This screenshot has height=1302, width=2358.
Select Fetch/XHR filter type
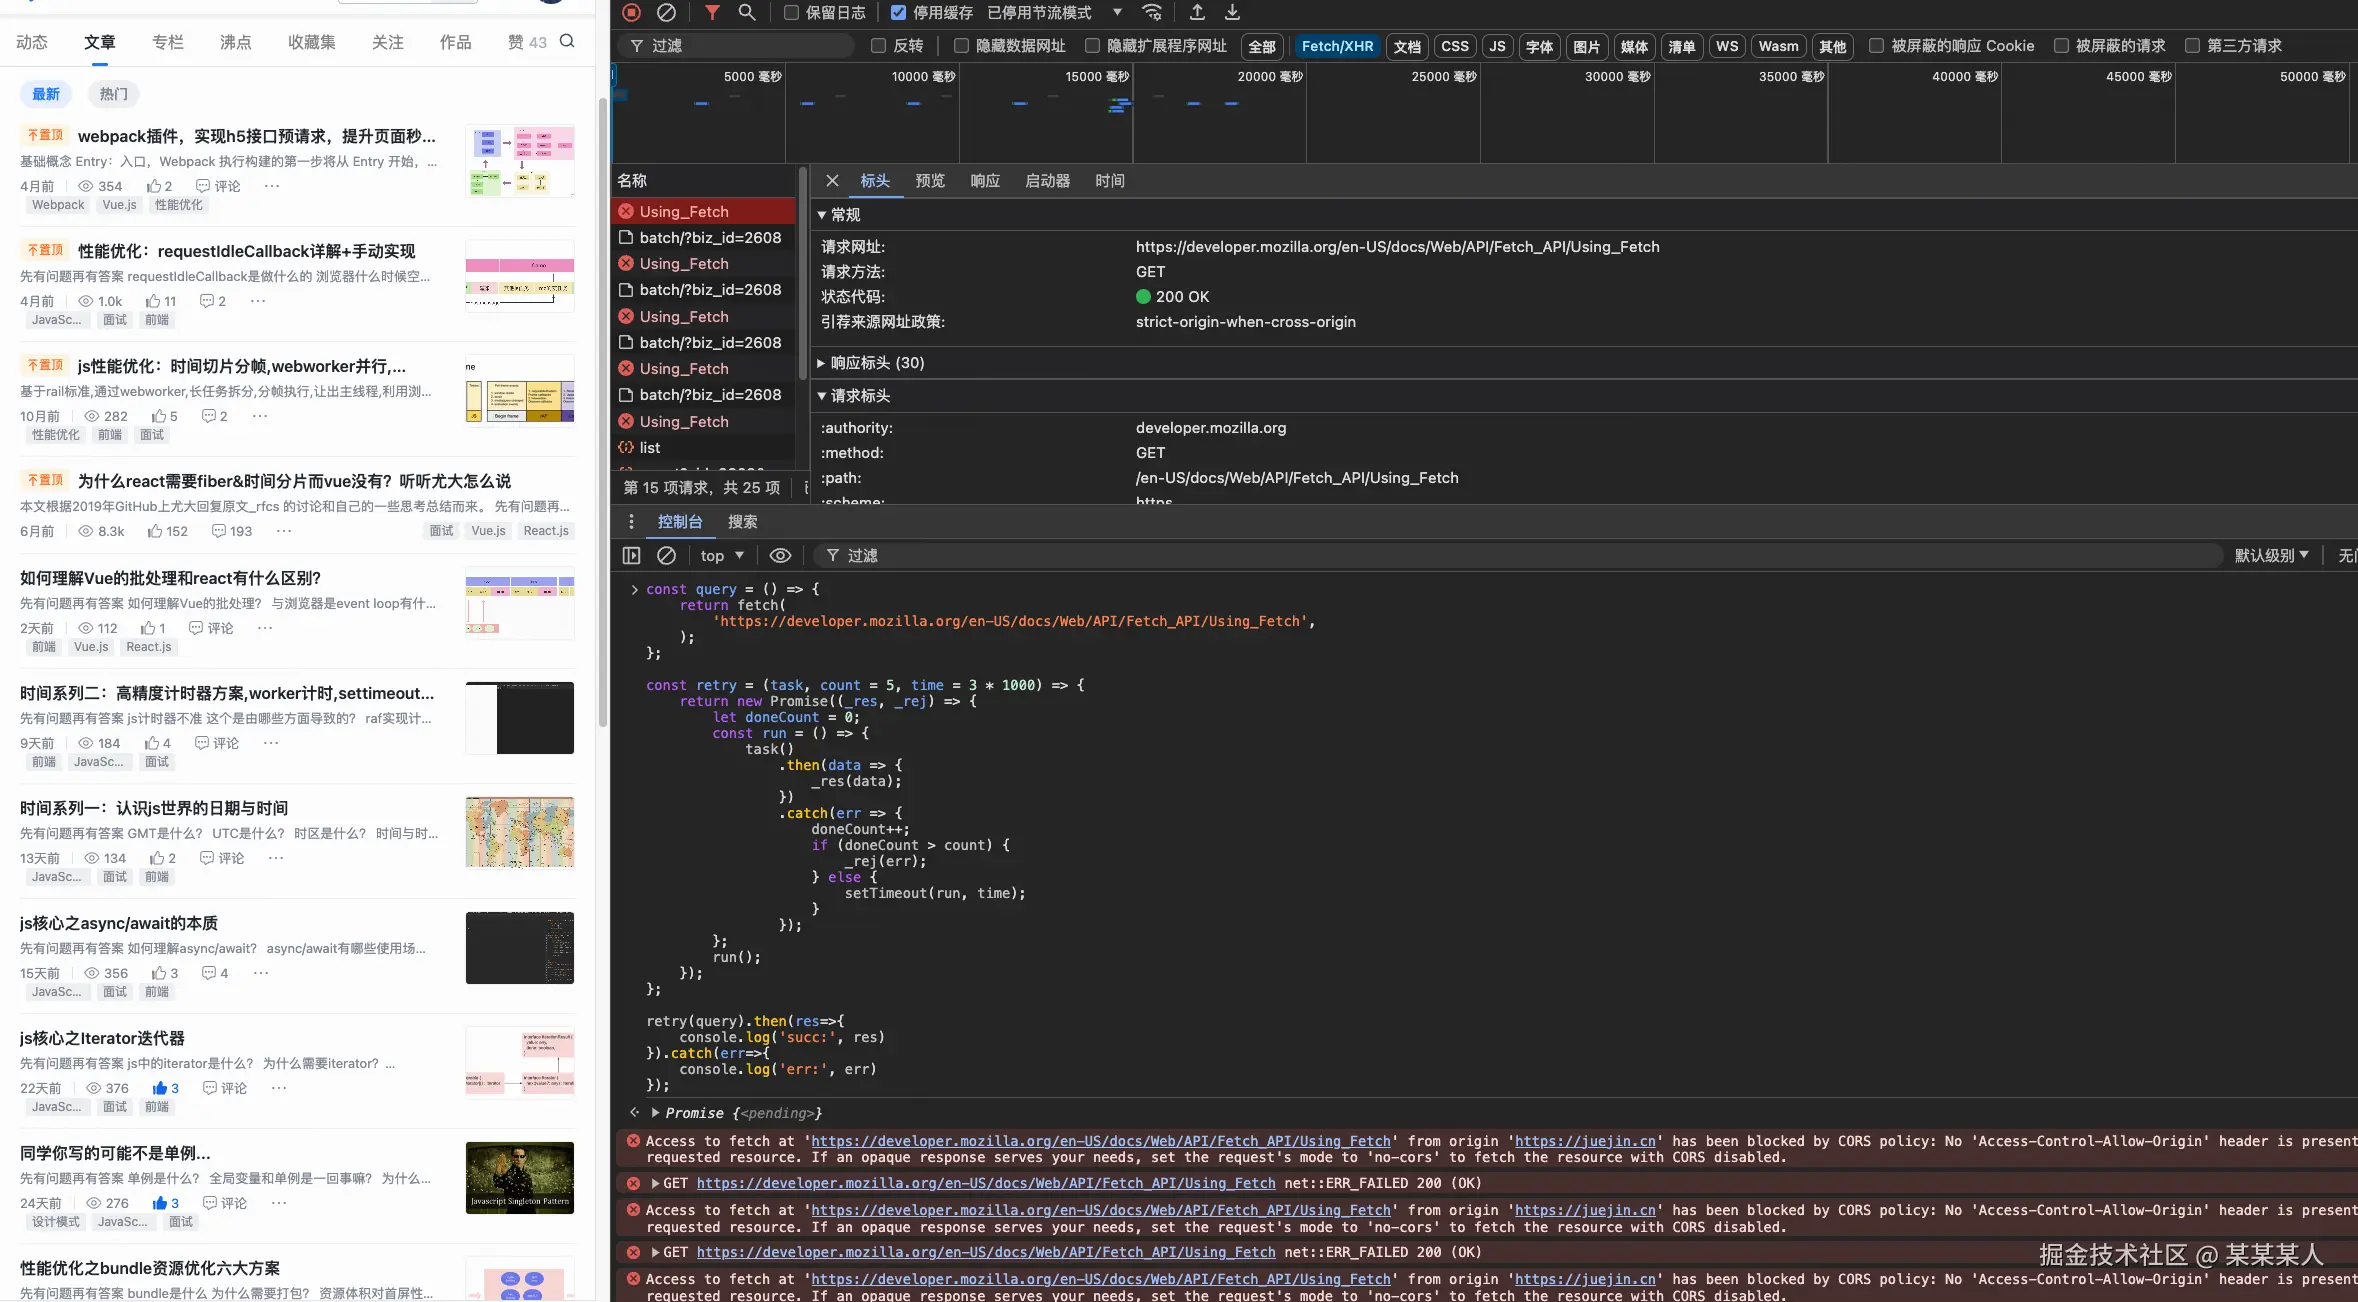[x=1337, y=46]
